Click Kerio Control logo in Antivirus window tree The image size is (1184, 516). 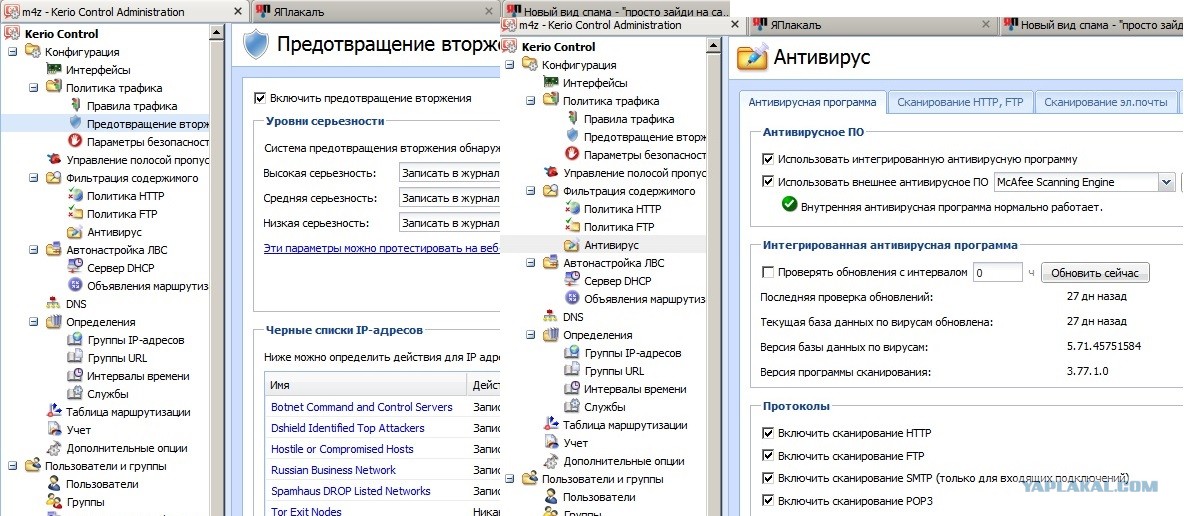tap(510, 46)
